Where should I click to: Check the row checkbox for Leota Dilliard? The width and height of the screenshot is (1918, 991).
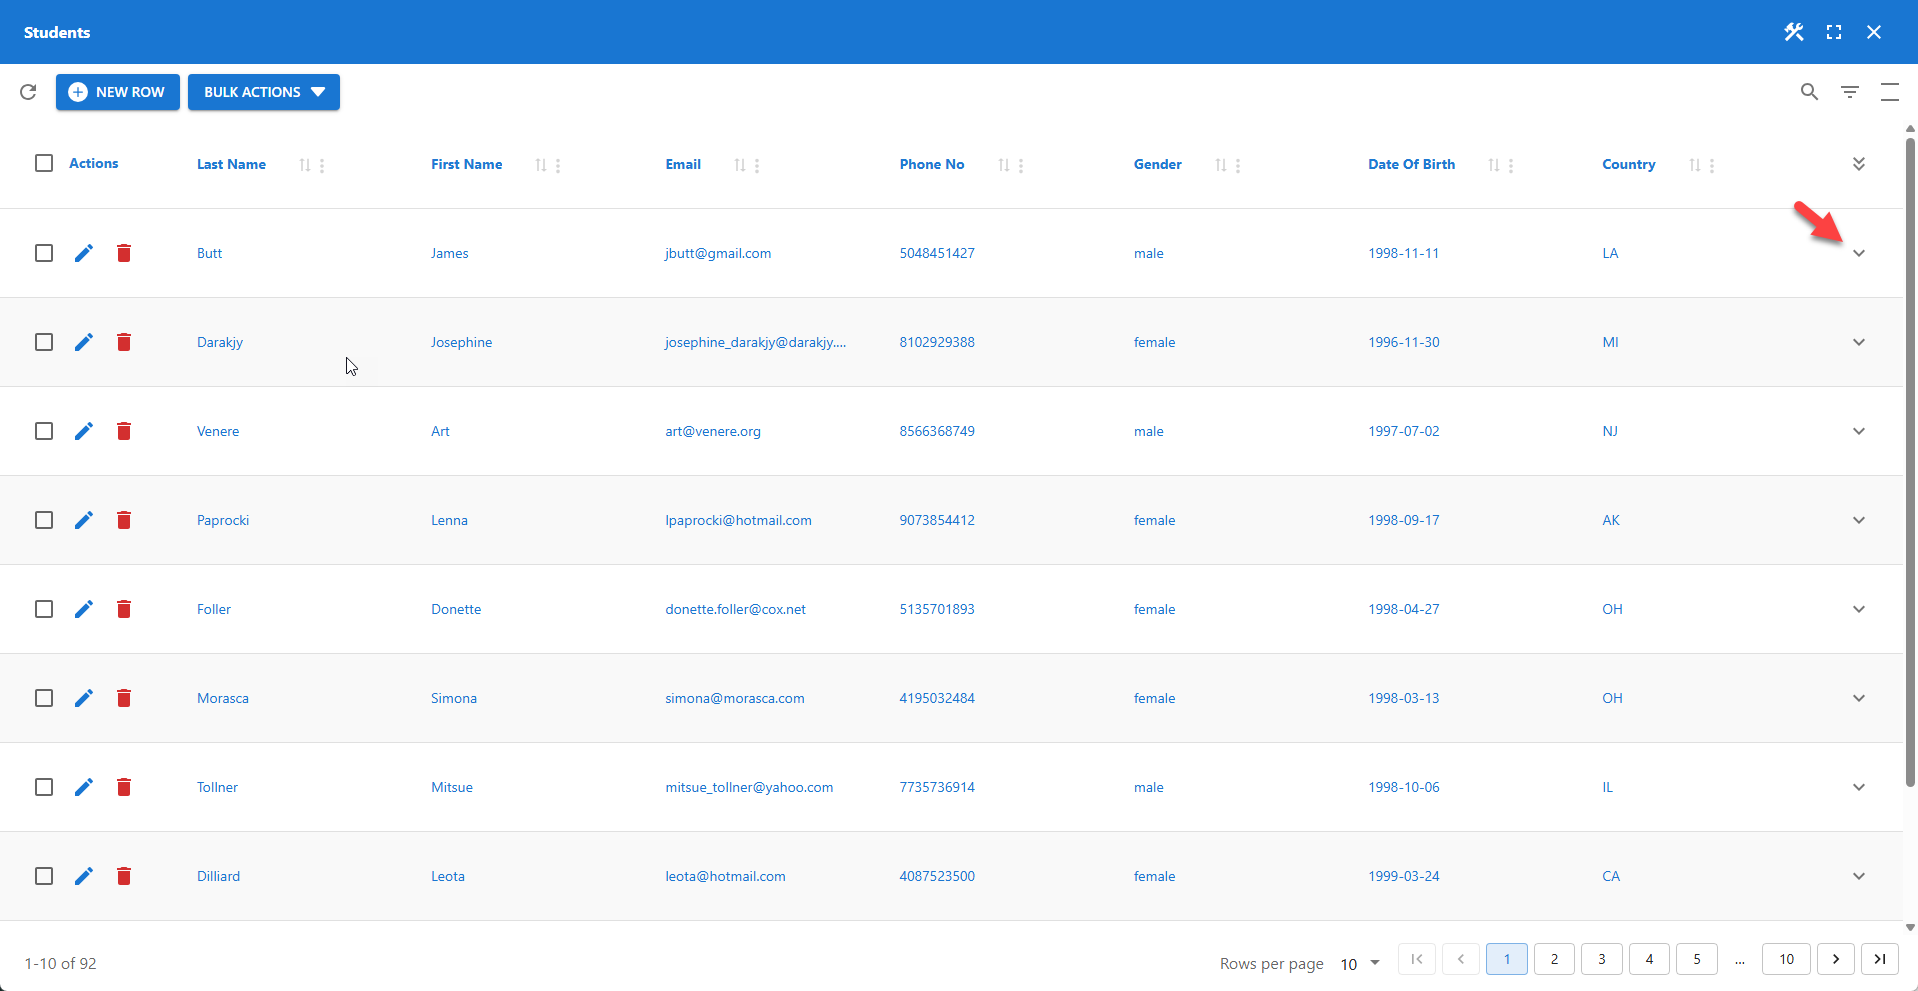(44, 876)
